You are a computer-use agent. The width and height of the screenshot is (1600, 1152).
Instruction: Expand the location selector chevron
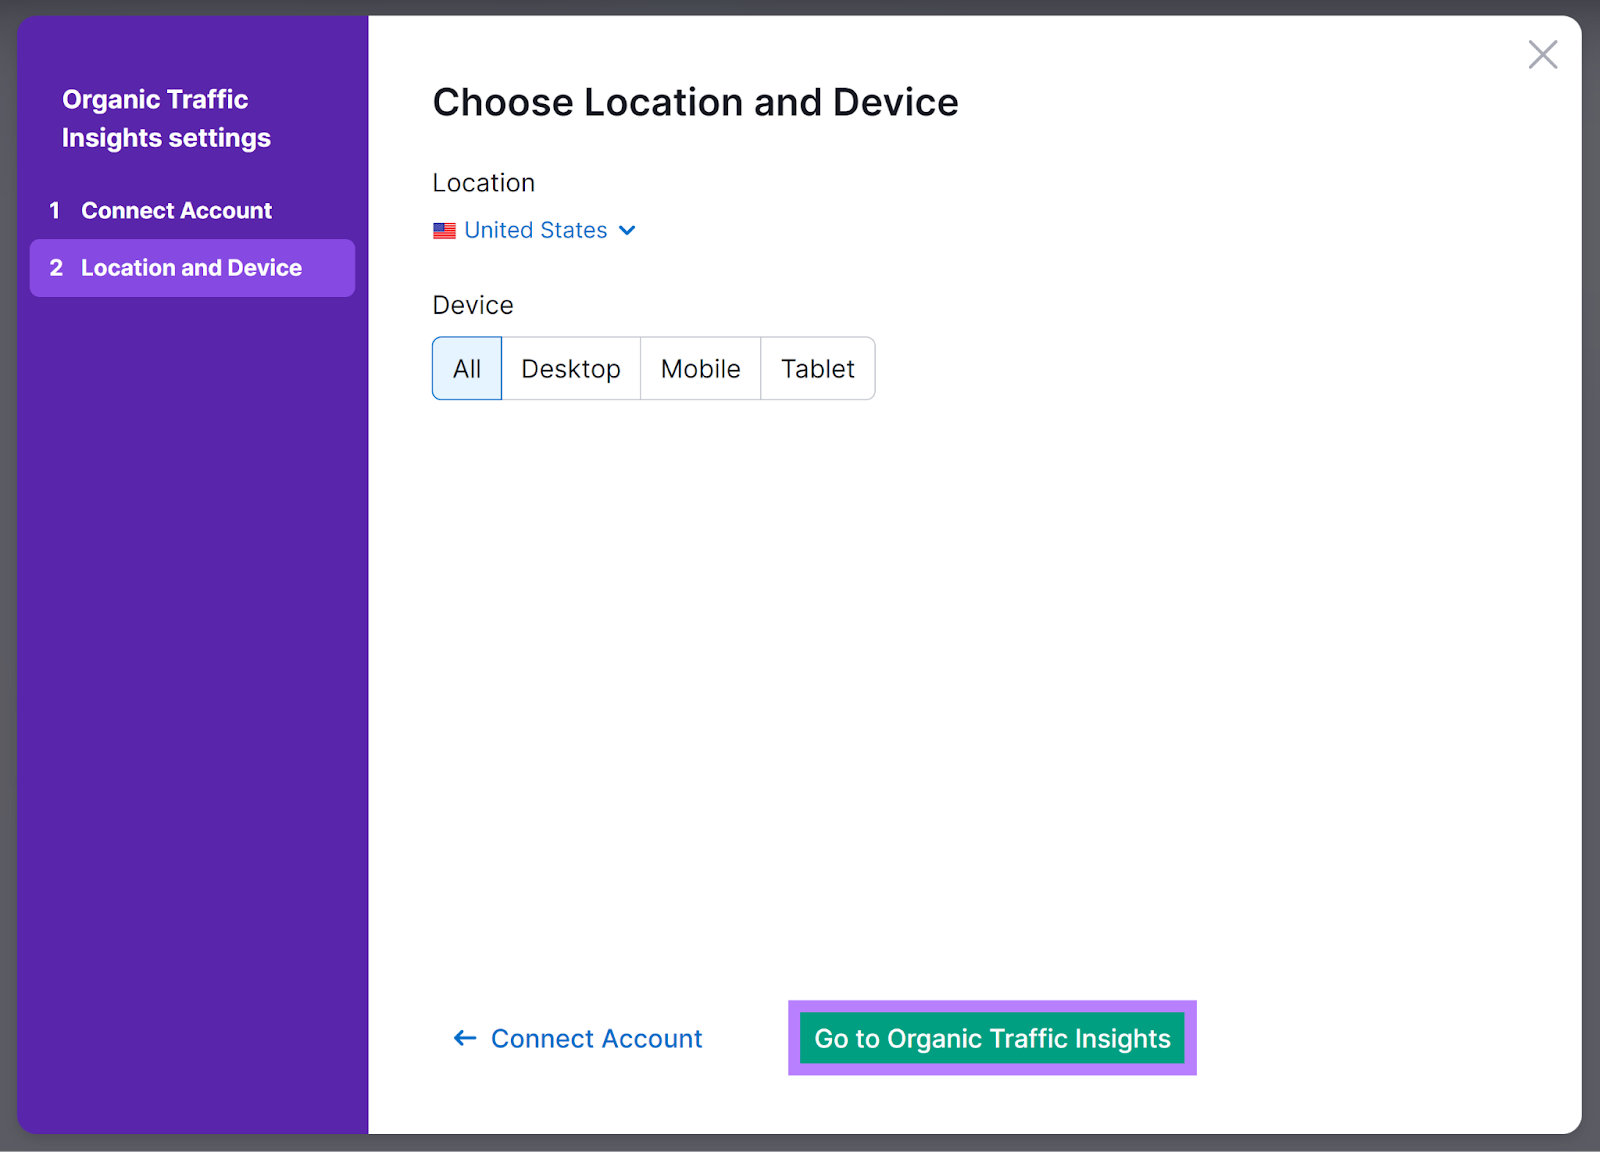tap(627, 230)
